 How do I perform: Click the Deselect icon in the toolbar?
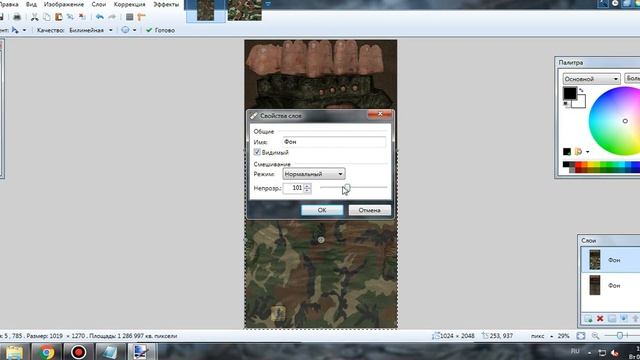tap(82, 17)
